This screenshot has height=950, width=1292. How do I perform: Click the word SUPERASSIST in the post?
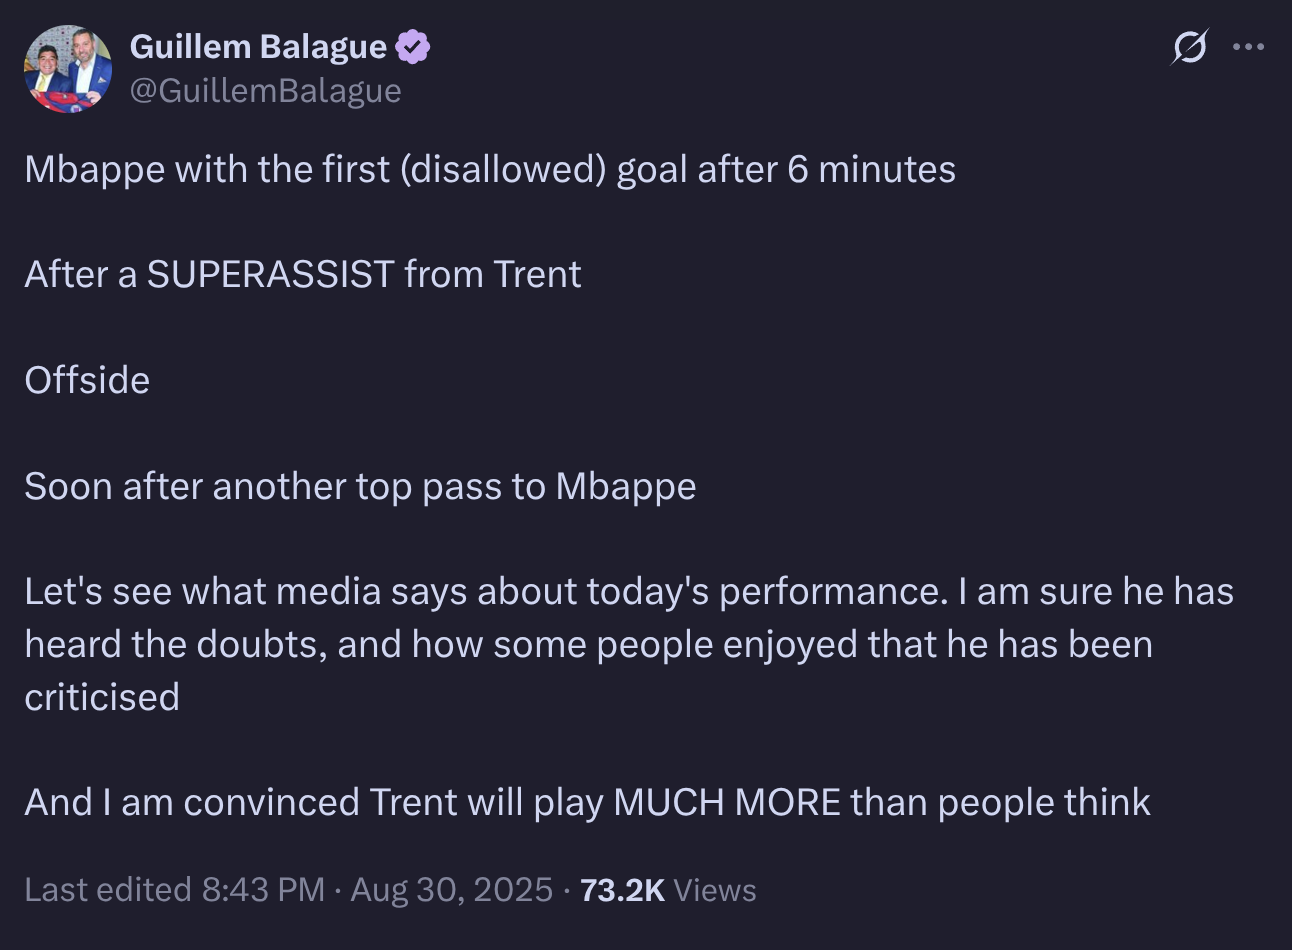point(271,274)
